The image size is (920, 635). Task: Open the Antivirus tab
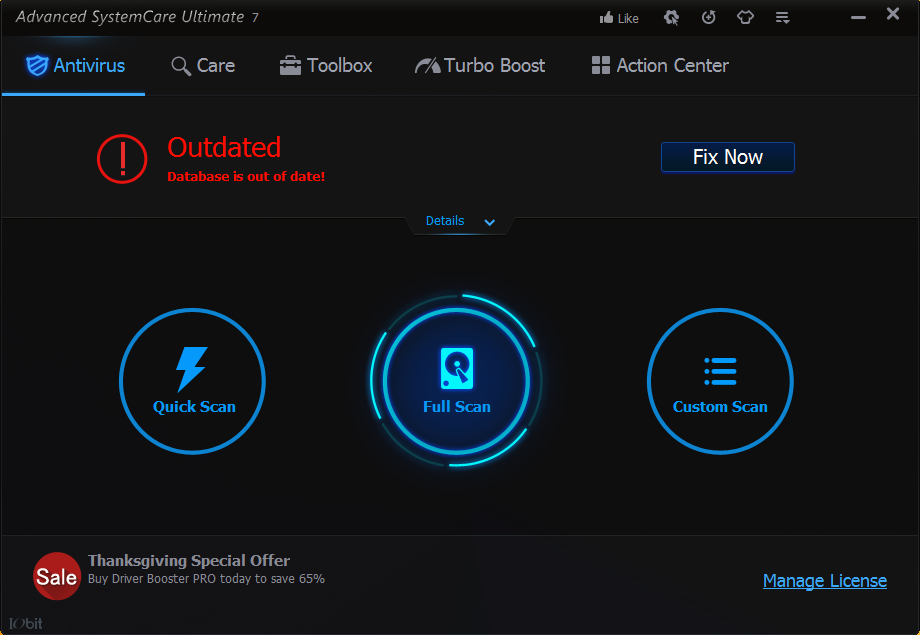[75, 66]
